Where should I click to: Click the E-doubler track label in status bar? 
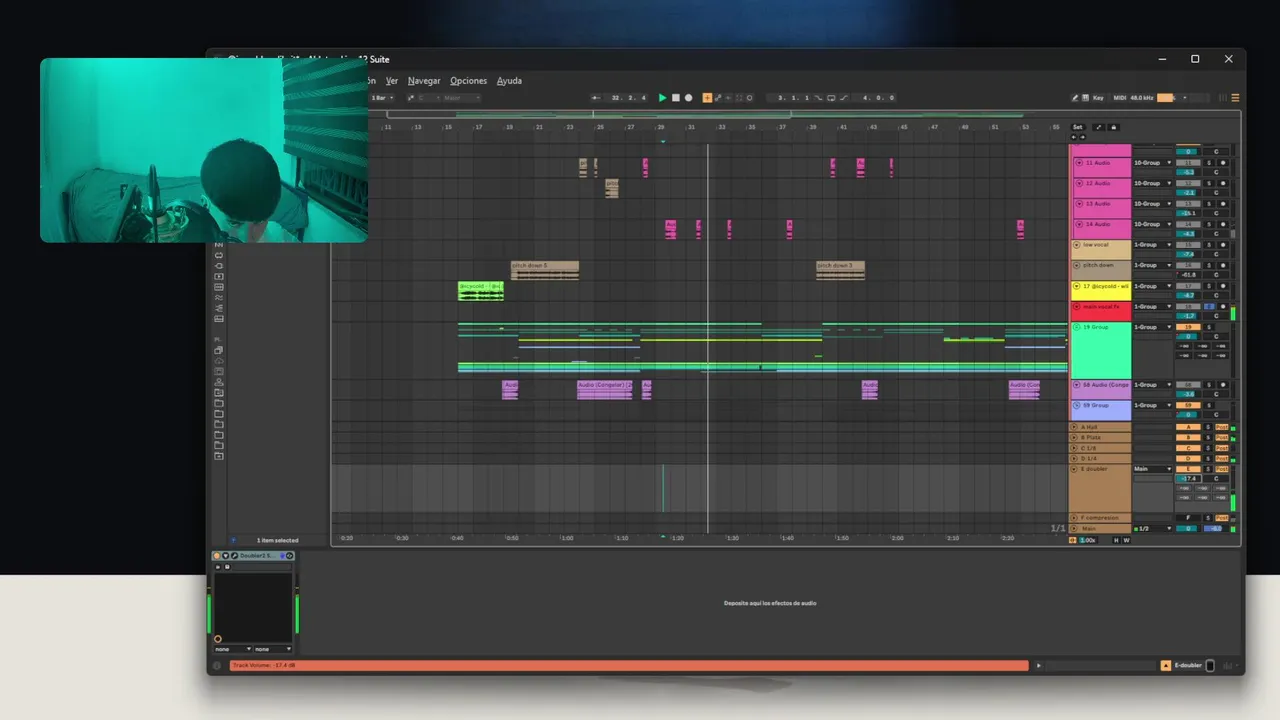pos(1188,666)
